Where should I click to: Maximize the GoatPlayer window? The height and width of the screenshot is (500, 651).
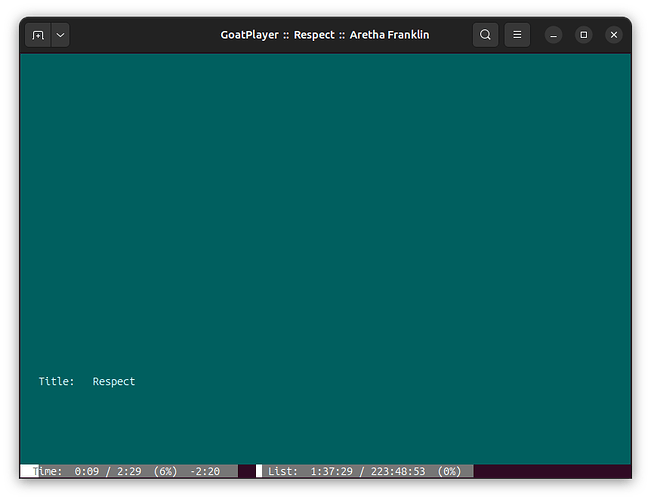click(584, 35)
